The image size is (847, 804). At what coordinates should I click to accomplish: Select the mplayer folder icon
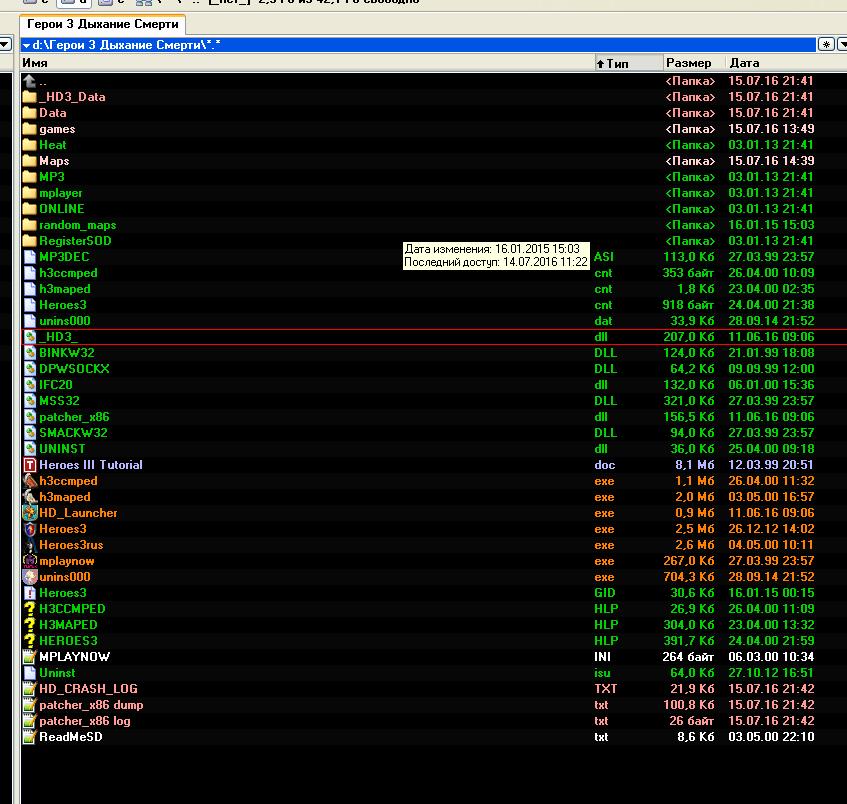click(x=30, y=193)
